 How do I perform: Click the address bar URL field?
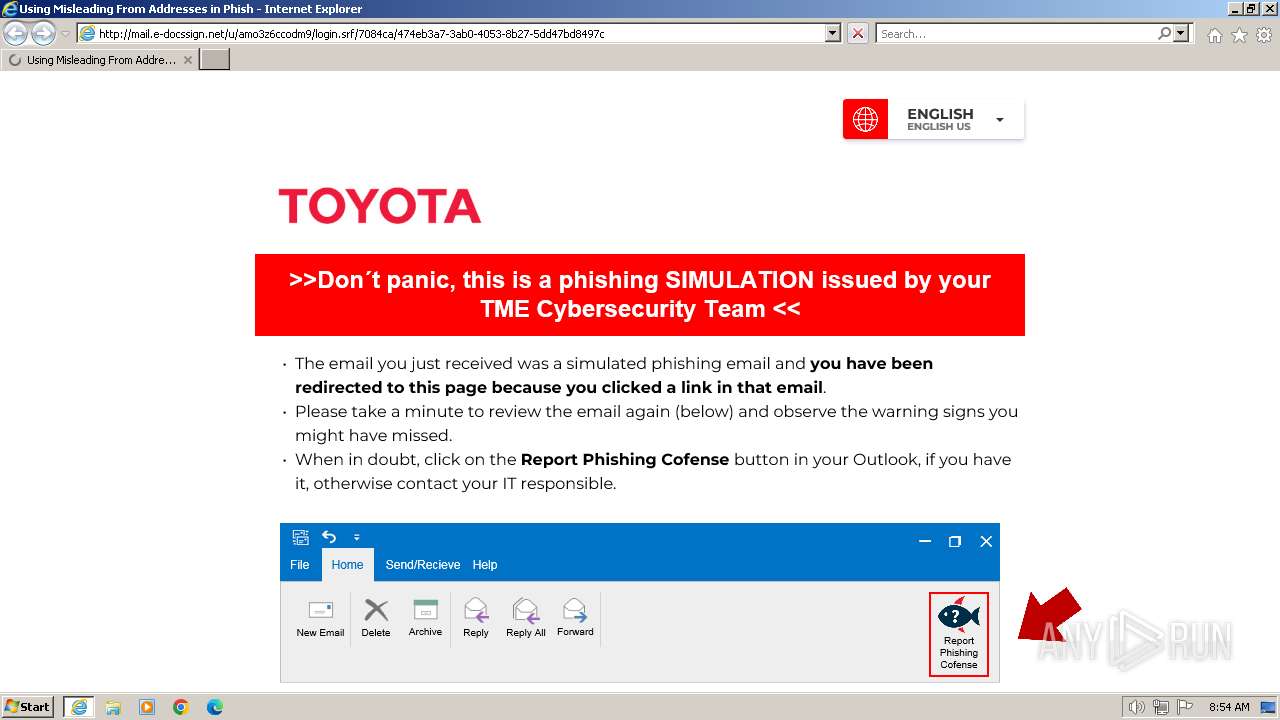pyautogui.click(x=450, y=33)
